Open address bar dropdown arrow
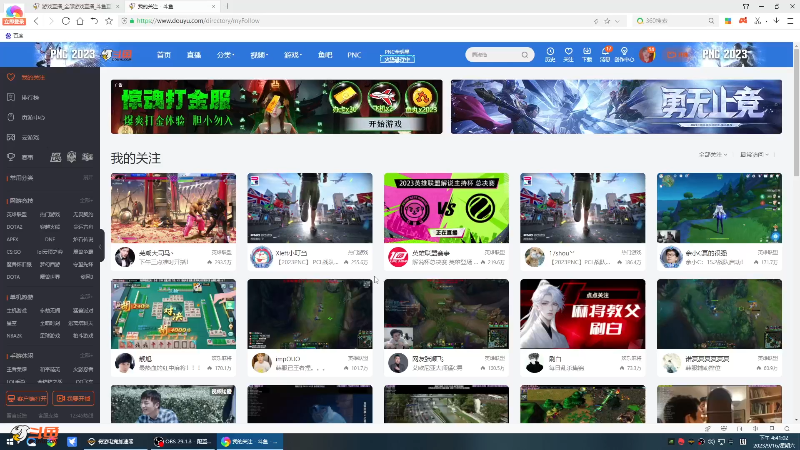800x450 pixels. tap(617, 21)
